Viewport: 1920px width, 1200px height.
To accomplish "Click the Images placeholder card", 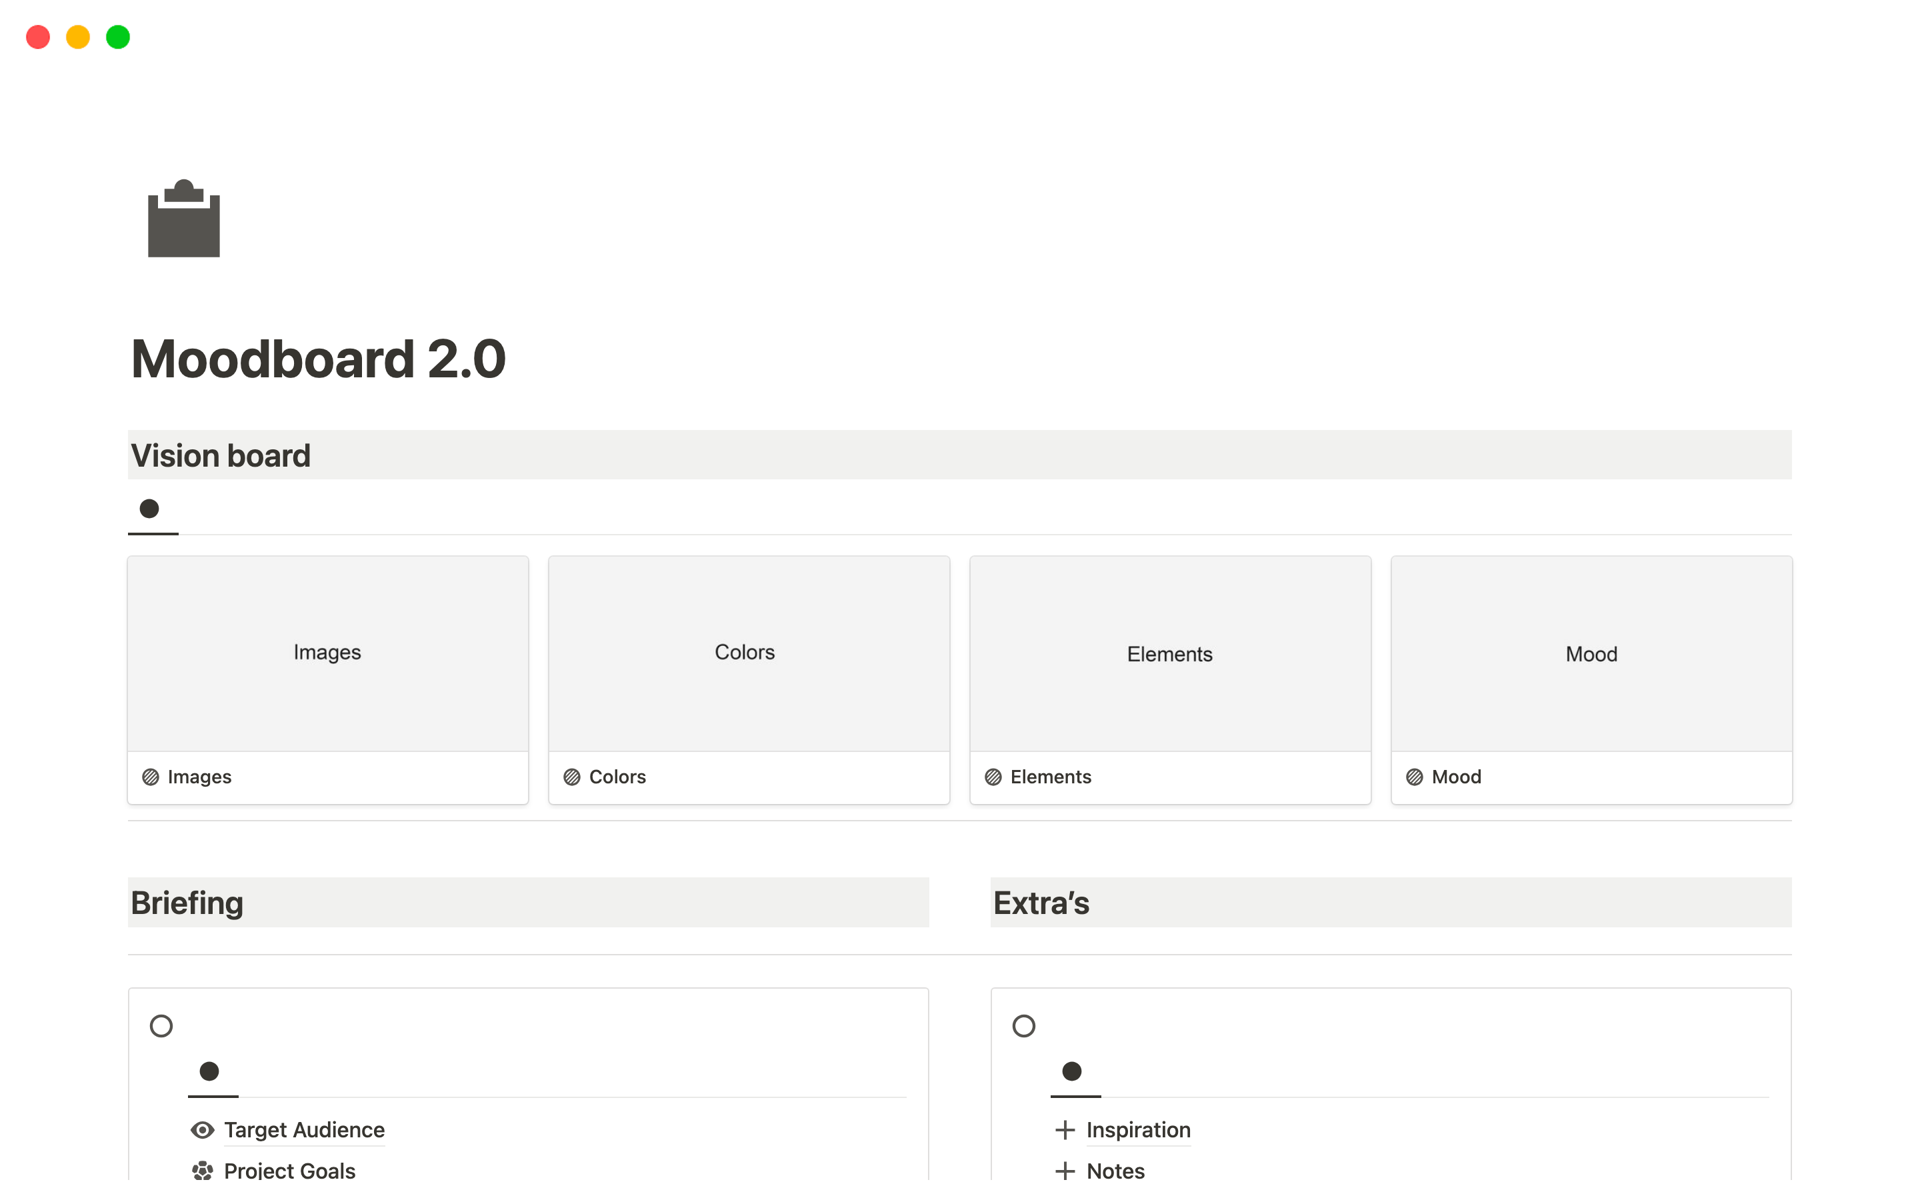I will coord(327,652).
